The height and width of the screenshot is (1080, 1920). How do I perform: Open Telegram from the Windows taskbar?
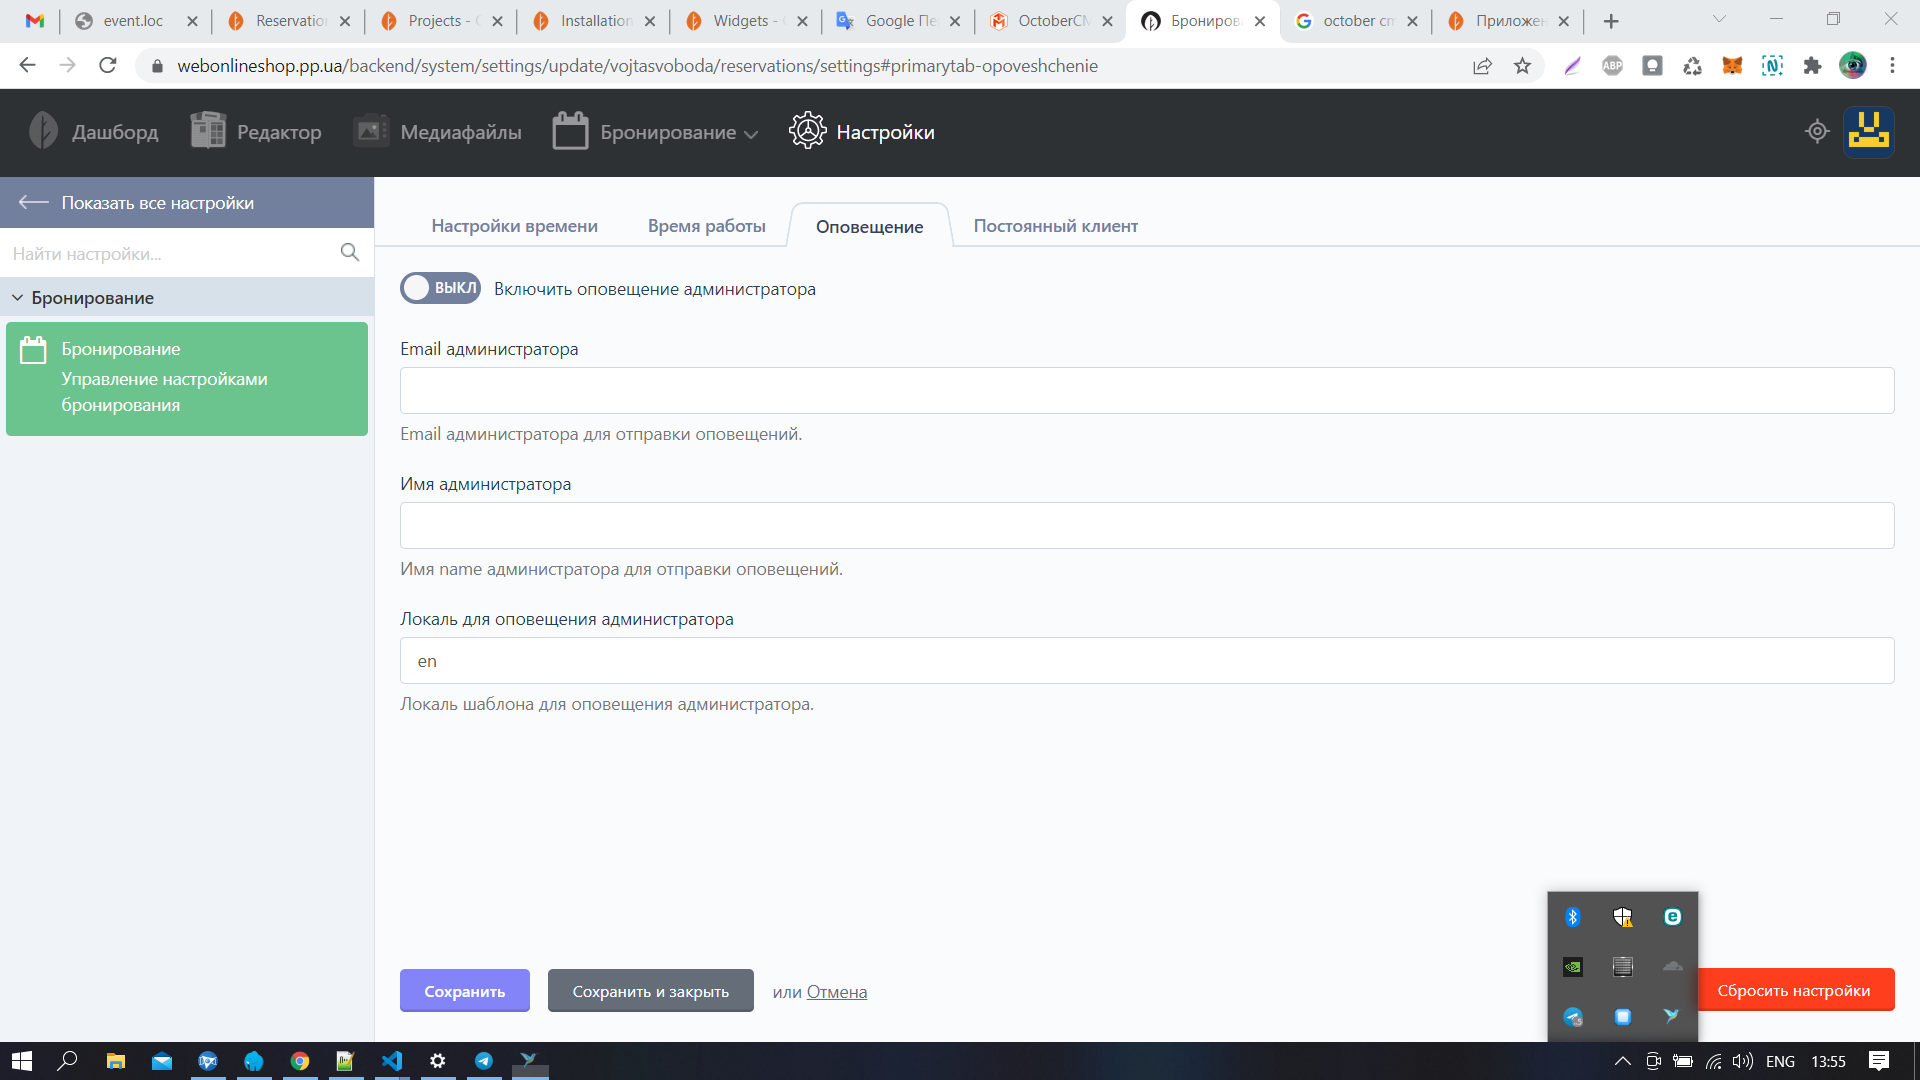(x=484, y=1061)
